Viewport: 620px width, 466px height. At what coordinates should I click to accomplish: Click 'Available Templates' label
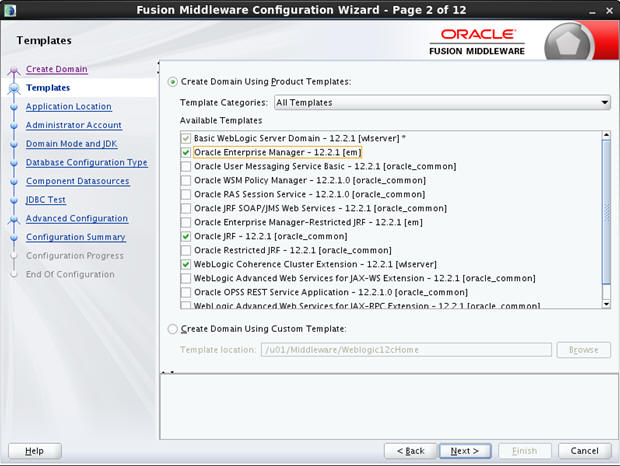coord(221,121)
